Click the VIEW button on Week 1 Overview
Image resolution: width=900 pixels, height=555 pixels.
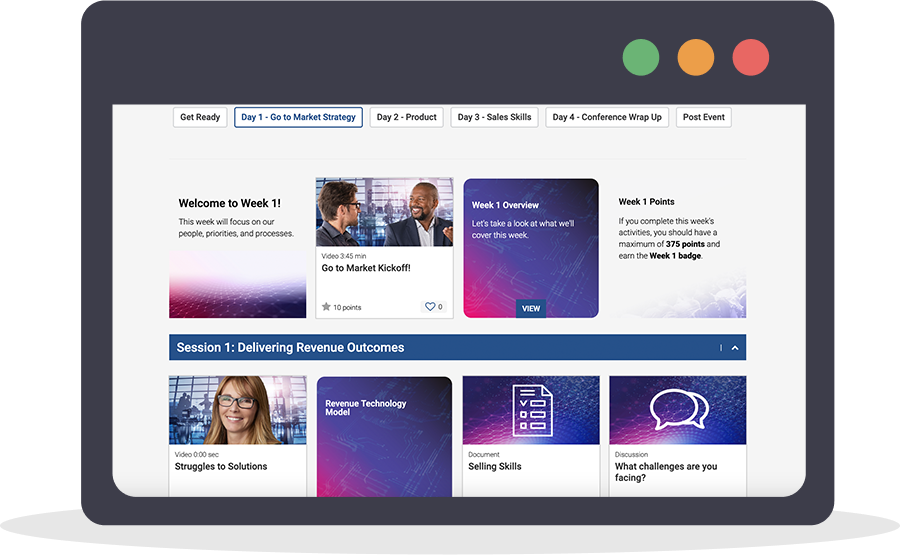tap(531, 308)
